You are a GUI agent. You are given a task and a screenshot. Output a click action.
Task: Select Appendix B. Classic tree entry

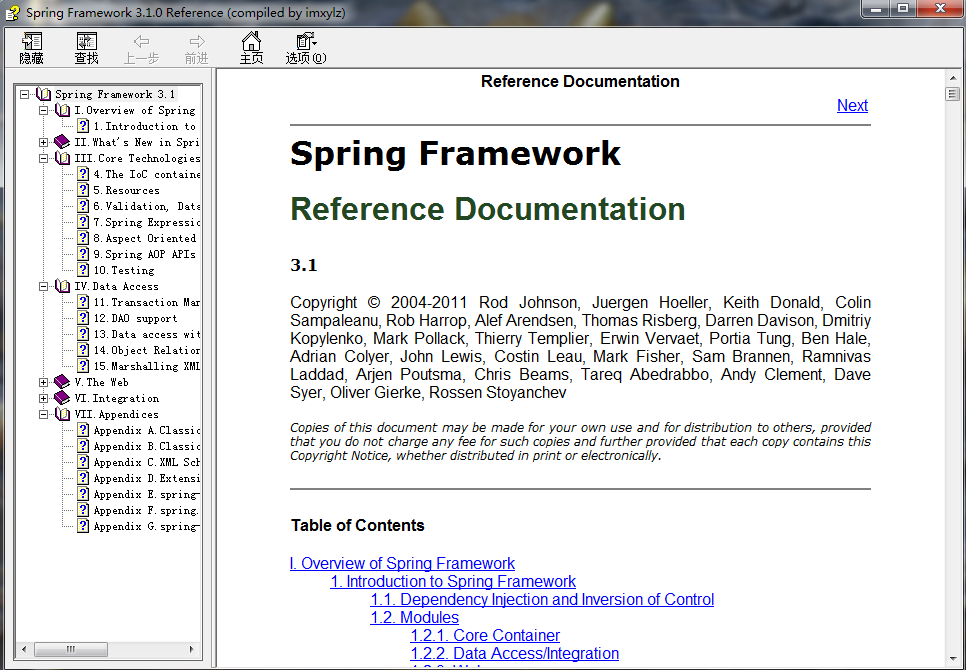(147, 446)
